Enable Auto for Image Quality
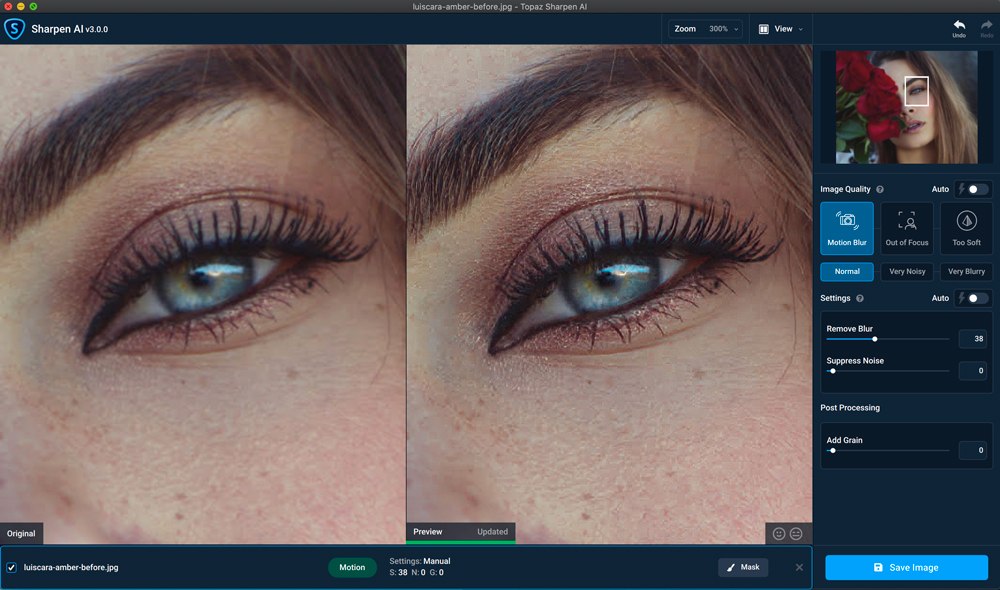Viewport: 1000px width, 590px height. pyautogui.click(x=971, y=188)
